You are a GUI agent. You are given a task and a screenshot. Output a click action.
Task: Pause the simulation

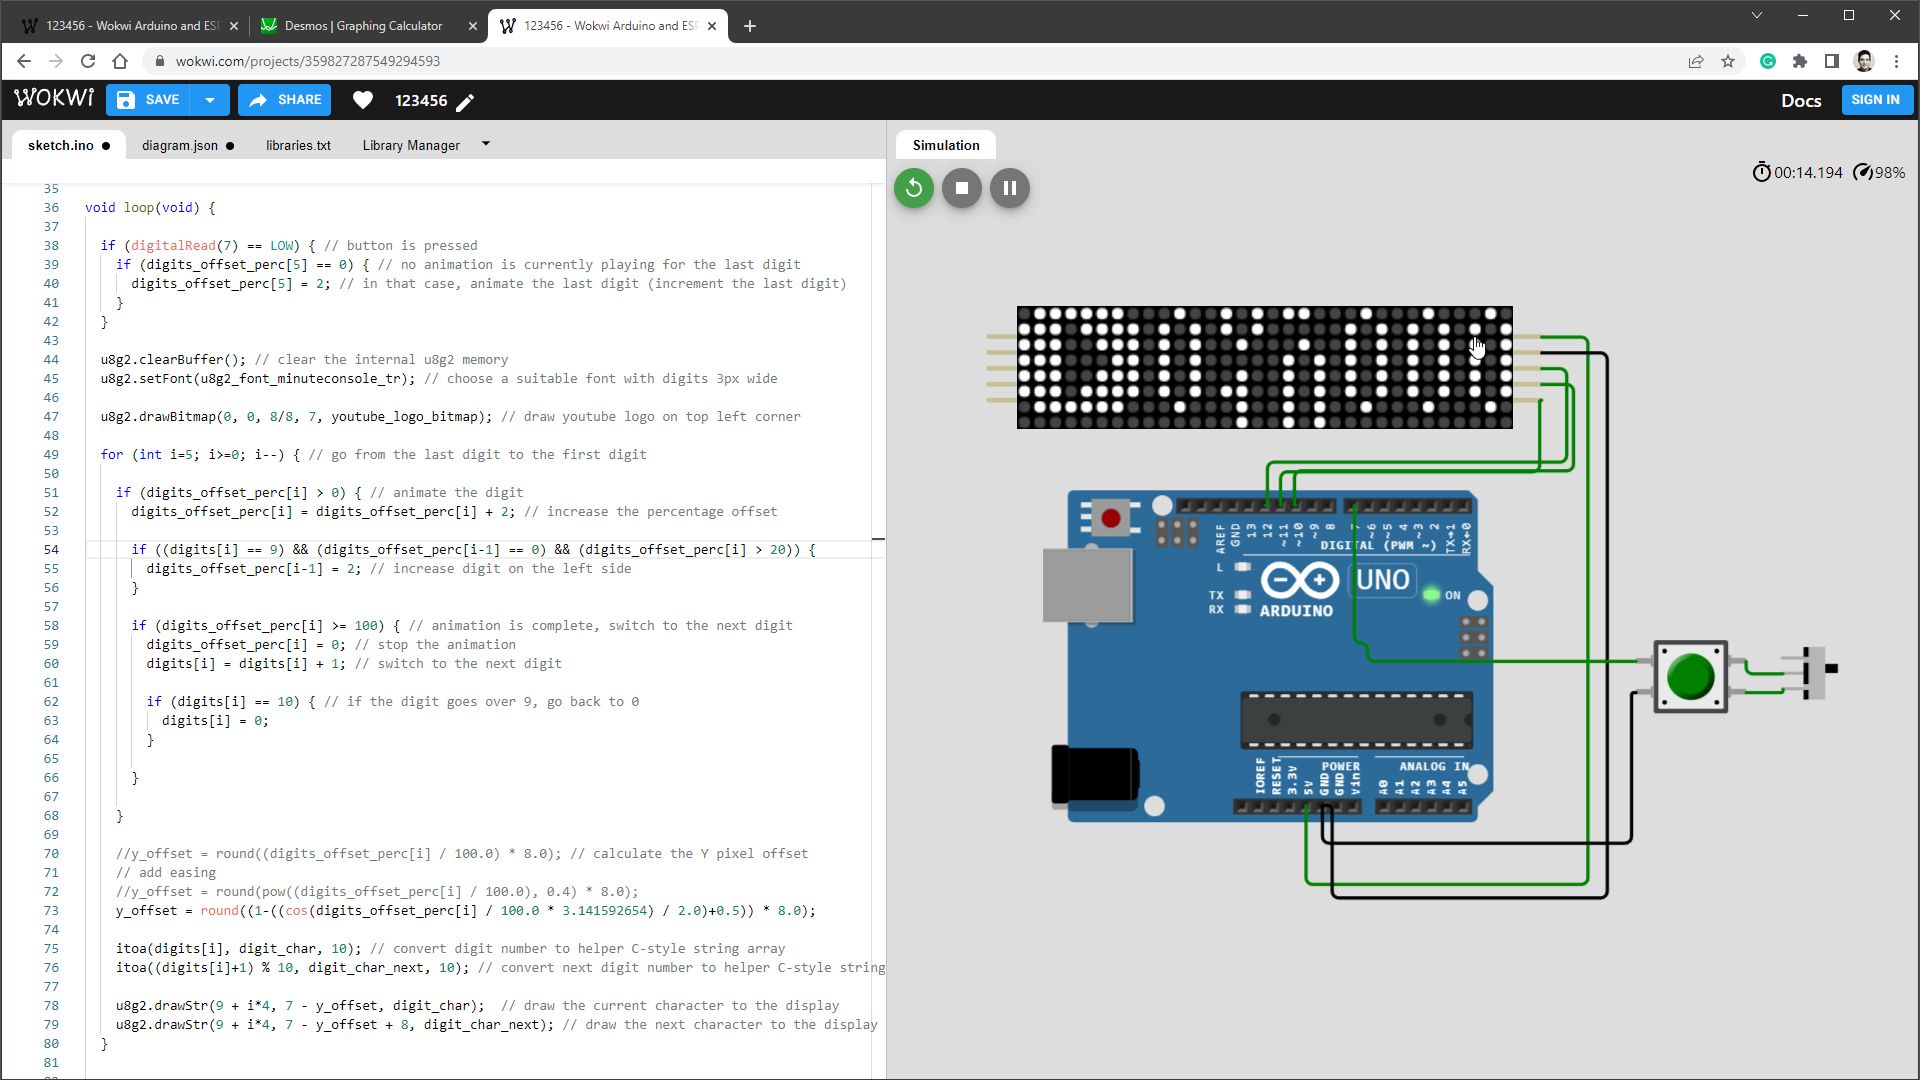coord(1009,187)
